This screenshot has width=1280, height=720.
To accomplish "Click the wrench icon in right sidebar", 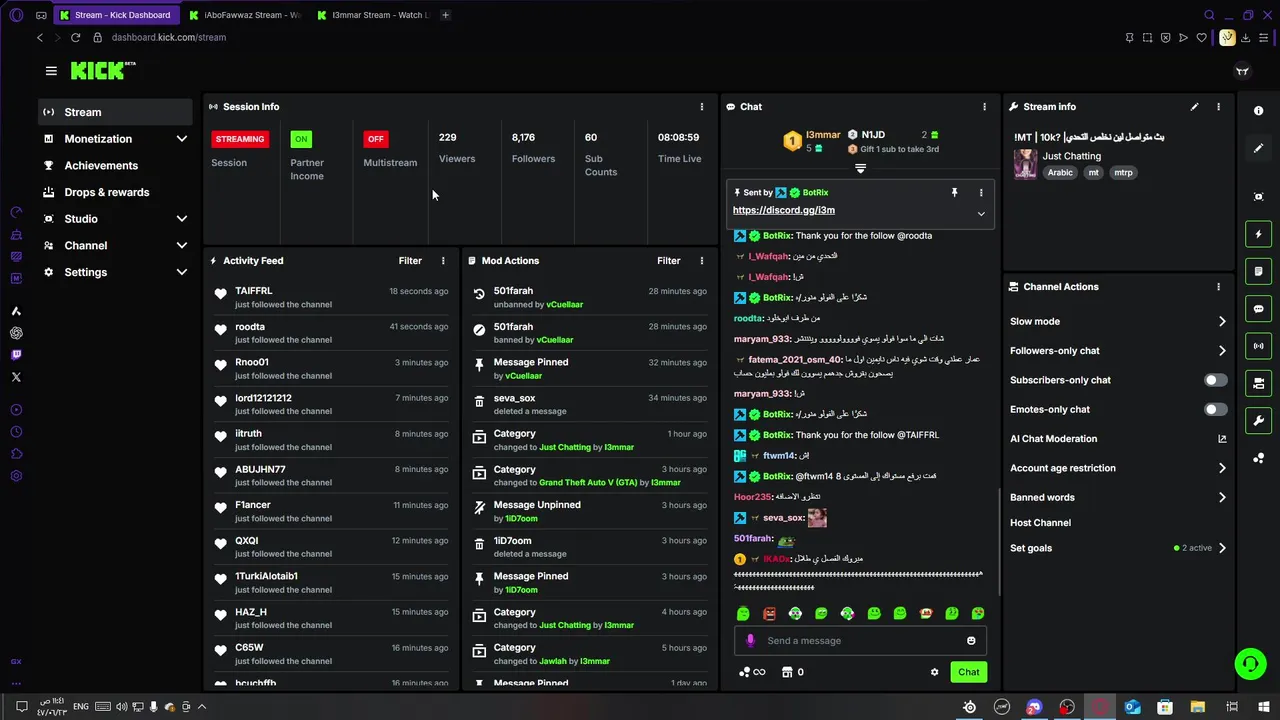I will point(1258,420).
